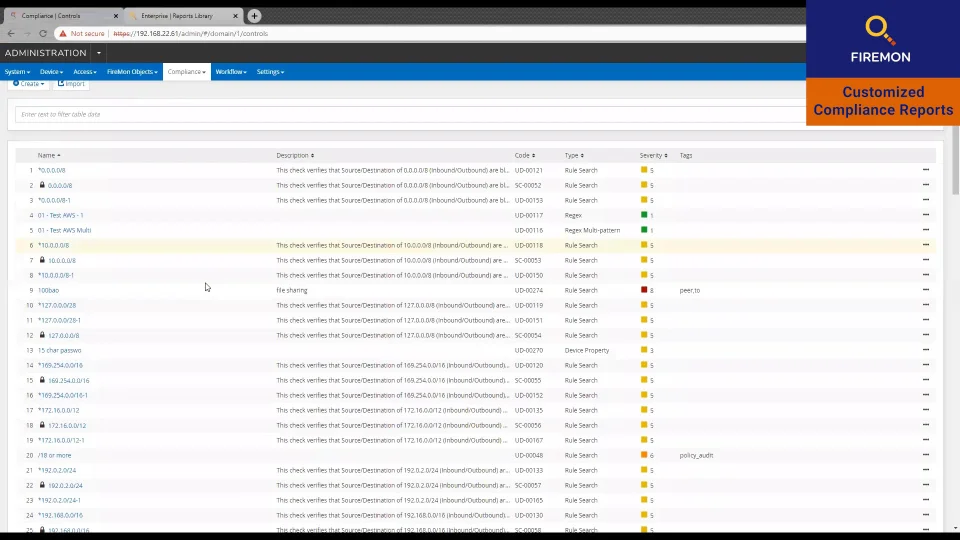Viewport: 960px width, 540px height.
Task: Open the *127.0.0.0/28-1 control link
Action: (59, 320)
